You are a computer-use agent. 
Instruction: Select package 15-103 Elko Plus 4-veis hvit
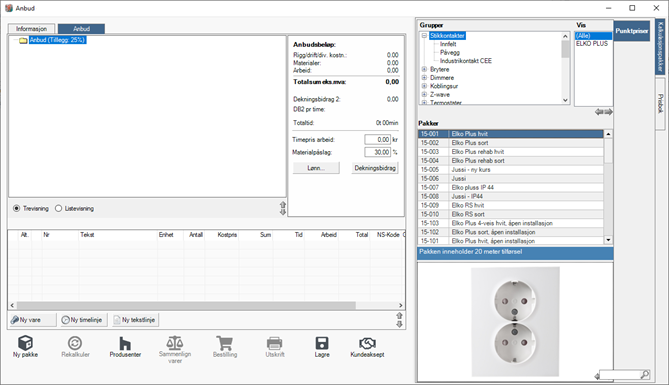coord(511,223)
